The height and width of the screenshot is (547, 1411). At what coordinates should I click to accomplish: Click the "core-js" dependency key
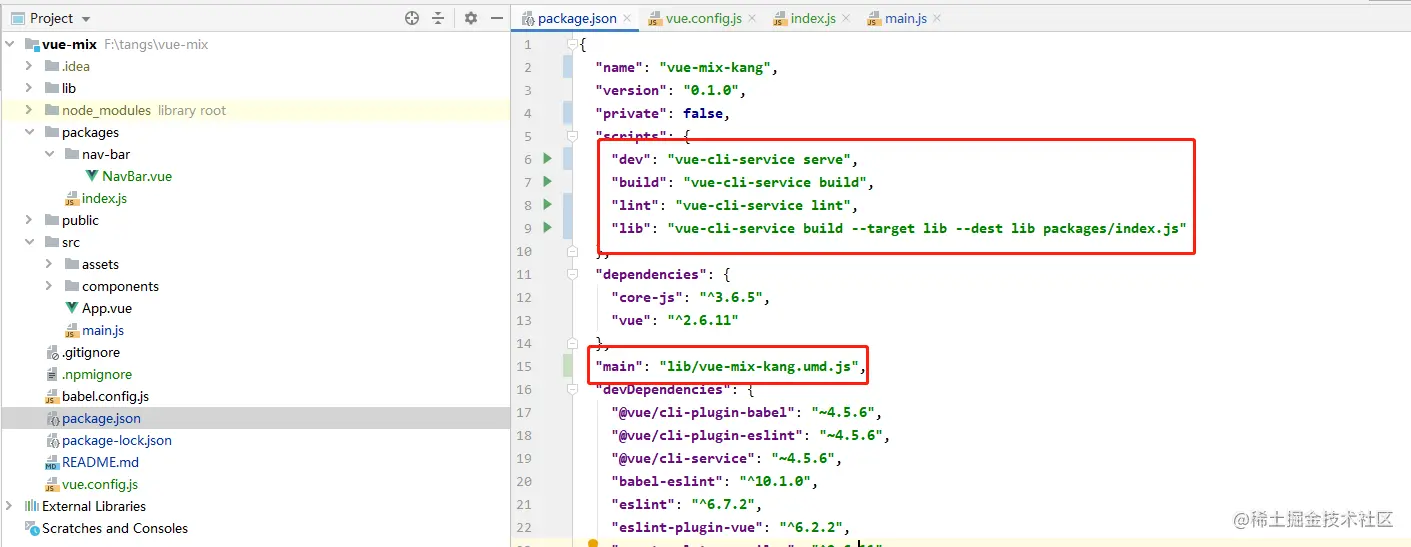647,297
